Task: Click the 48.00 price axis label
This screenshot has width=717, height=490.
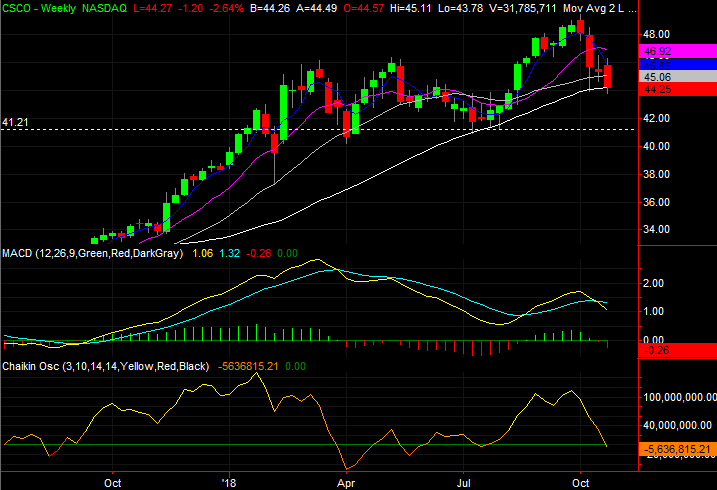Action: [656, 34]
